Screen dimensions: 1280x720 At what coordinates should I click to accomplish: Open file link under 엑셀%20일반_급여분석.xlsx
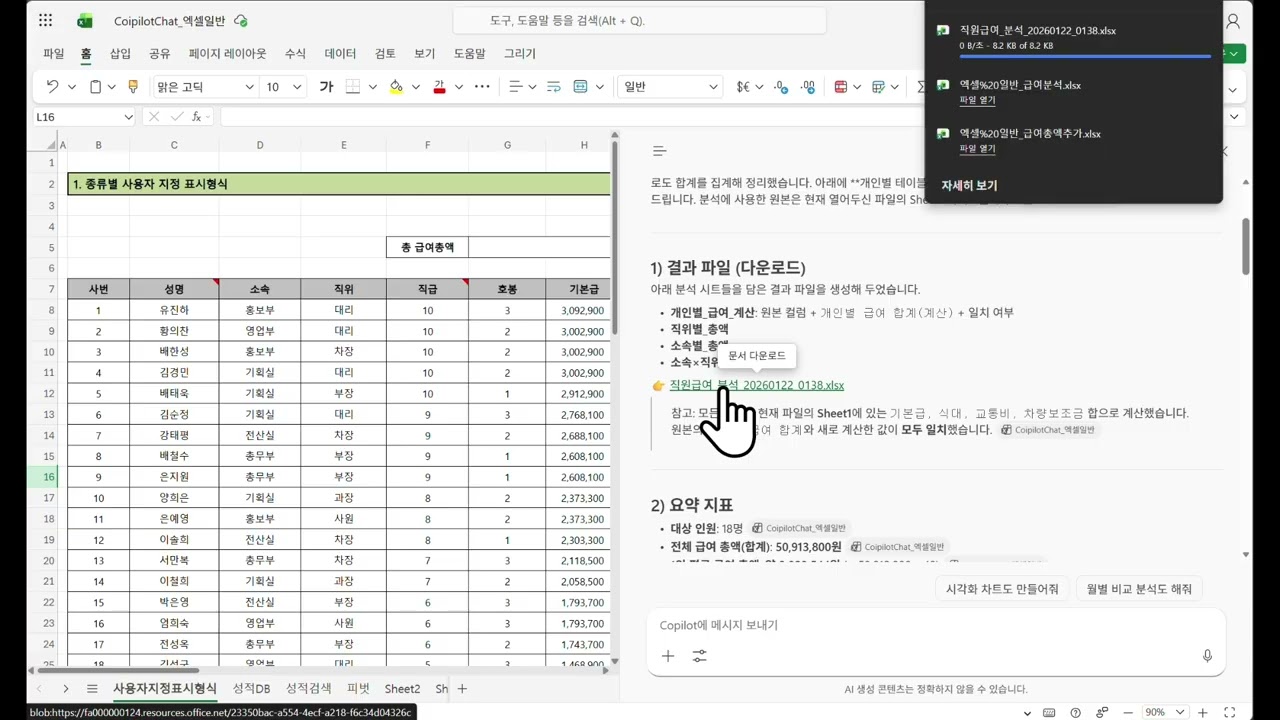[977, 100]
